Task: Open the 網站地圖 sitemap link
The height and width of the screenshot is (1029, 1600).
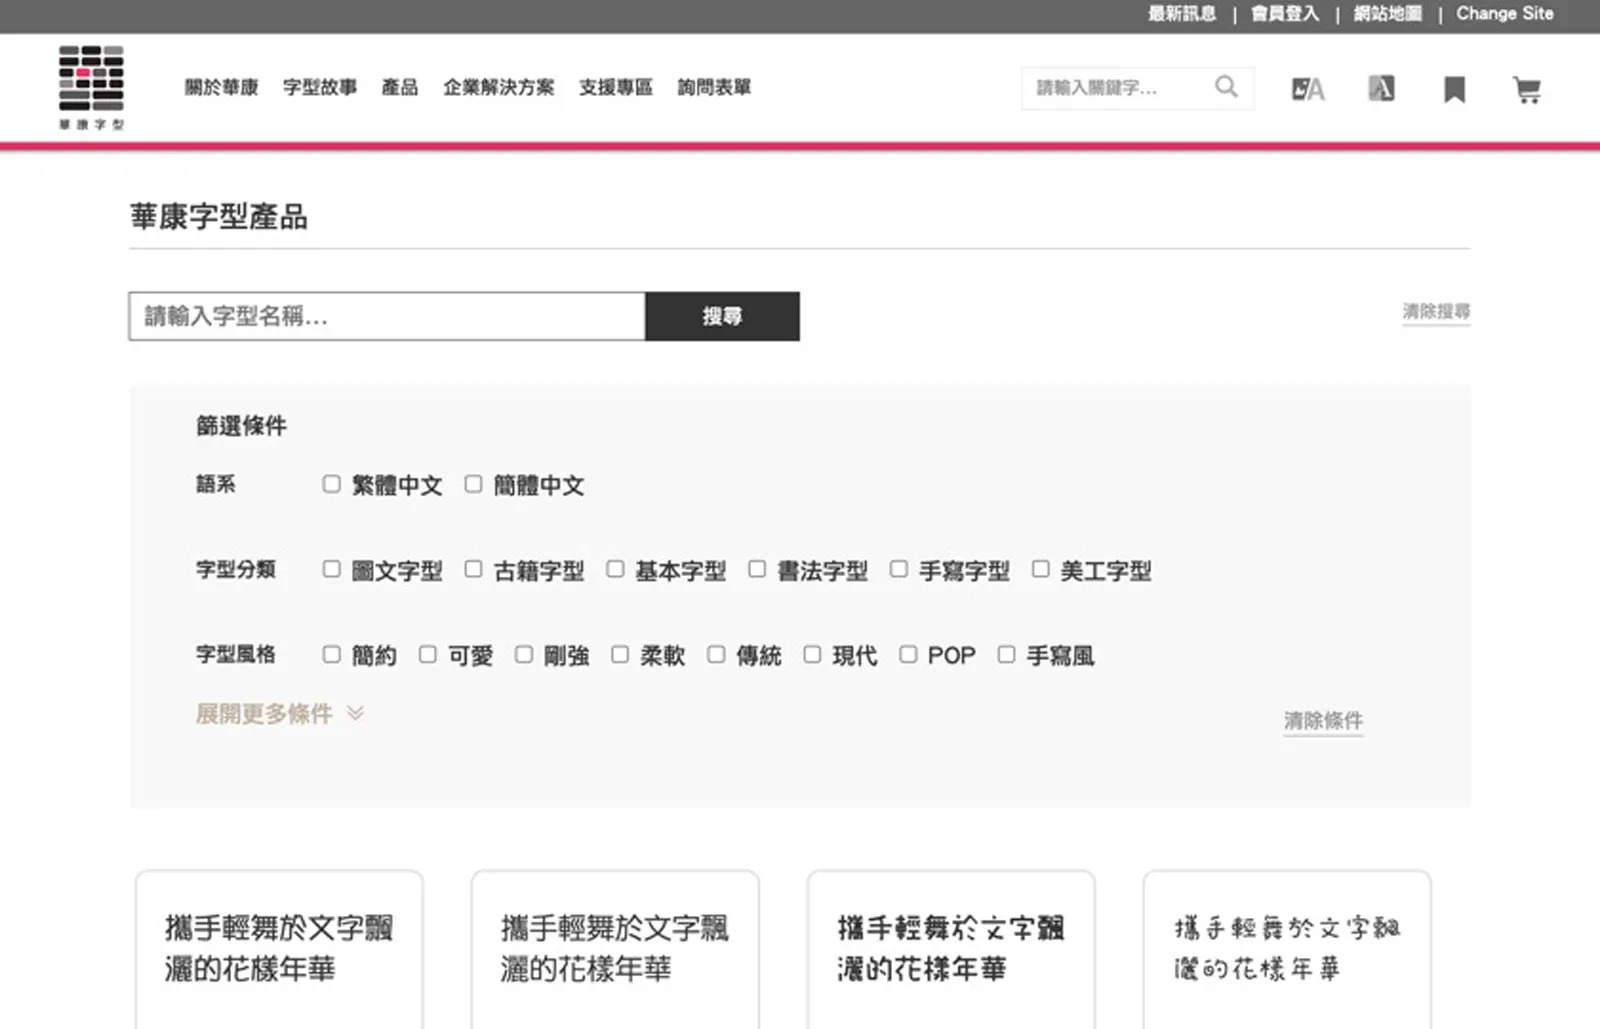Action: tap(1388, 14)
